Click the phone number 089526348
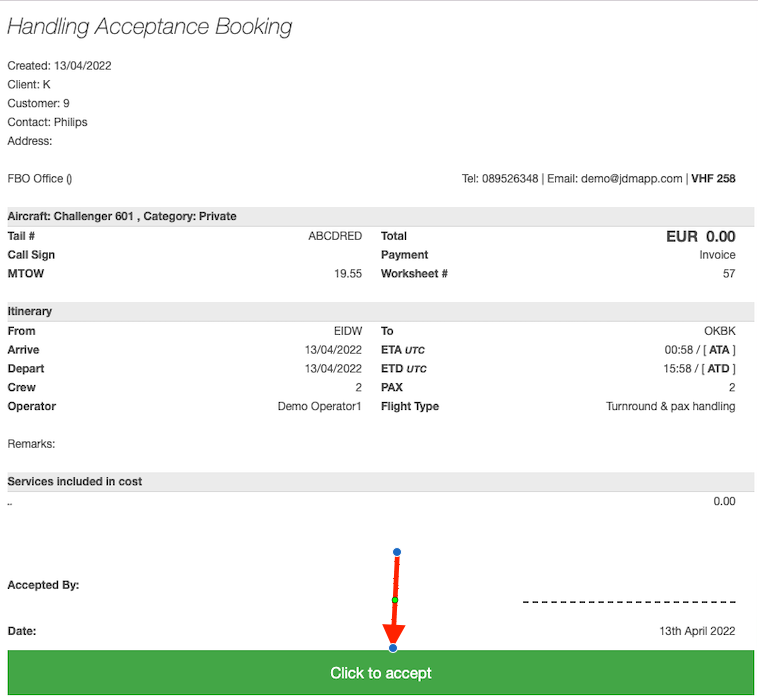This screenshot has width=758, height=697. pos(511,179)
